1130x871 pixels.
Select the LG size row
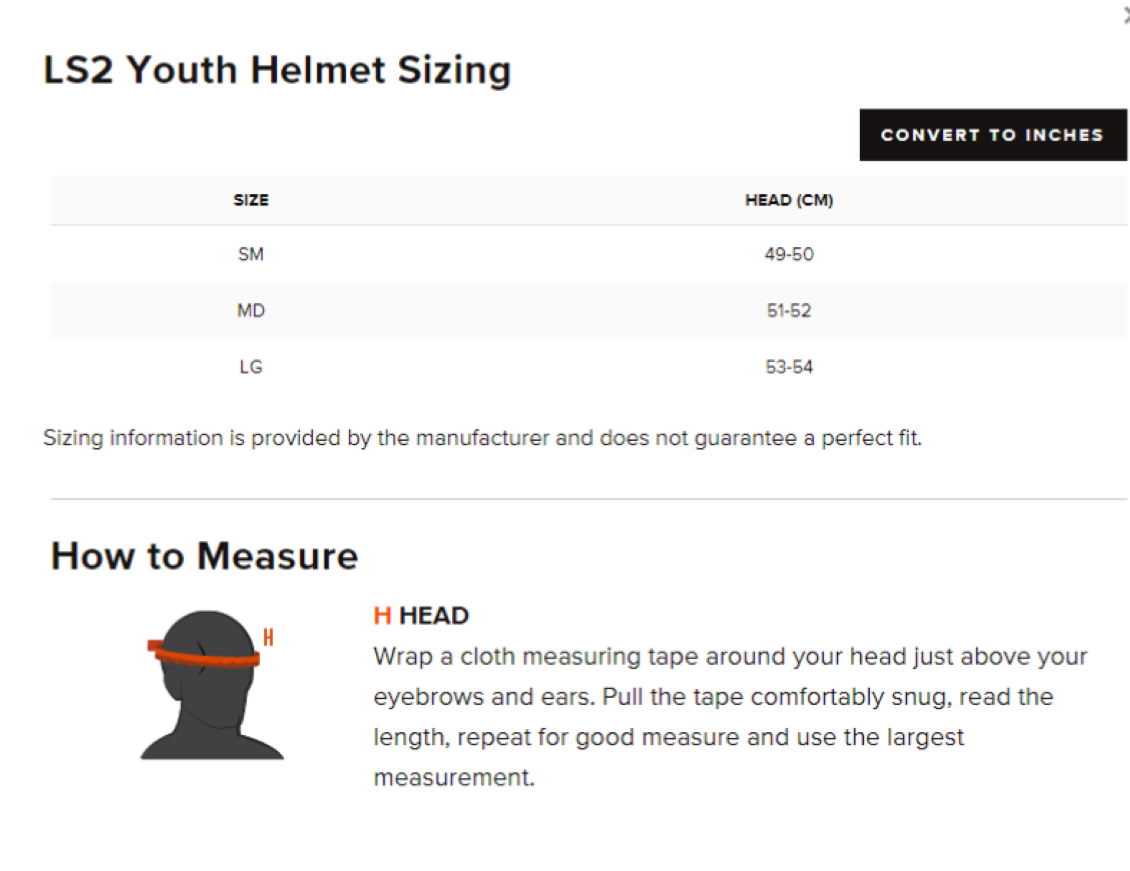point(252,366)
